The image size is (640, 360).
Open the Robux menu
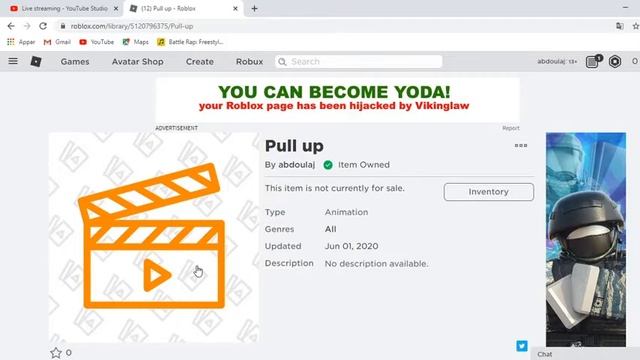249,62
